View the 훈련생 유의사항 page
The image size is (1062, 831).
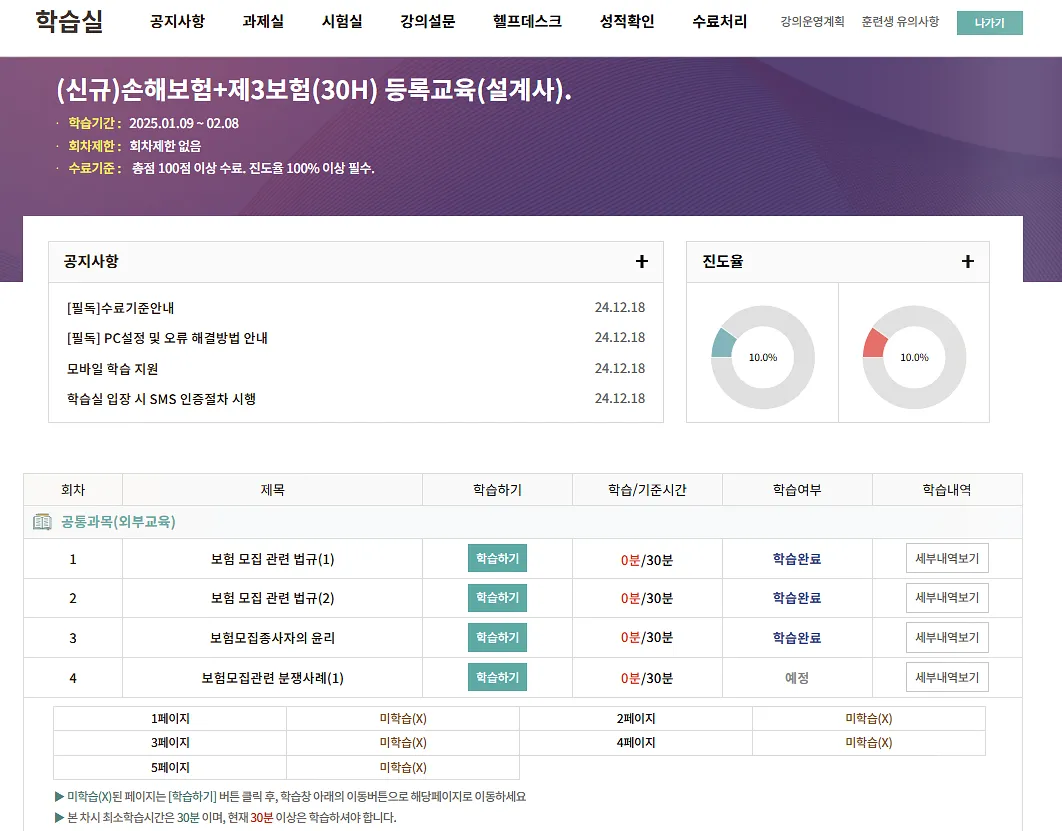point(899,18)
